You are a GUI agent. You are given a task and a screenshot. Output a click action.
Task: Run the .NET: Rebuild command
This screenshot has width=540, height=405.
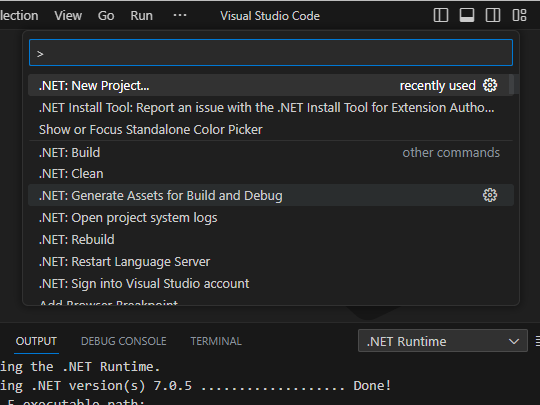click(x=271, y=239)
